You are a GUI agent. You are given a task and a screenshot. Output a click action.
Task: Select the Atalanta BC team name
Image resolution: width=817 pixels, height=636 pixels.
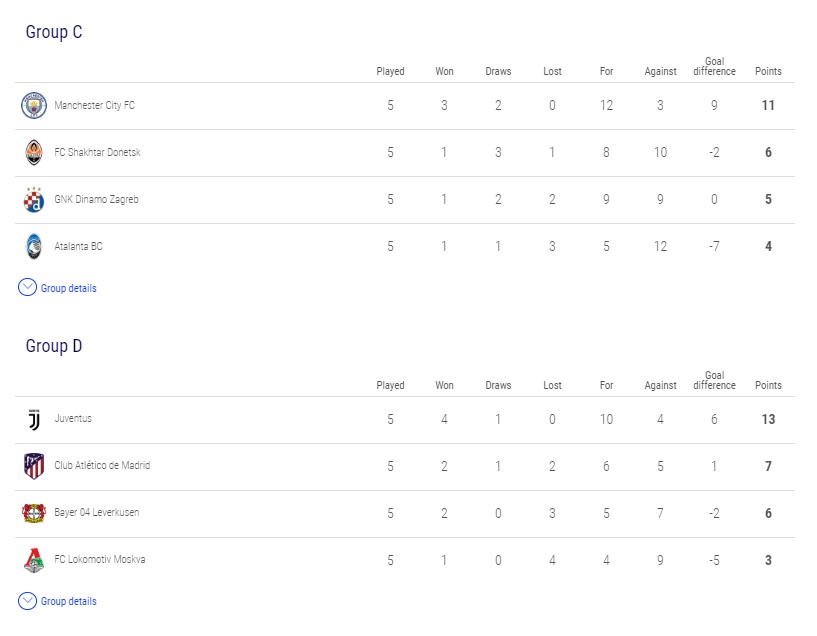click(x=78, y=246)
